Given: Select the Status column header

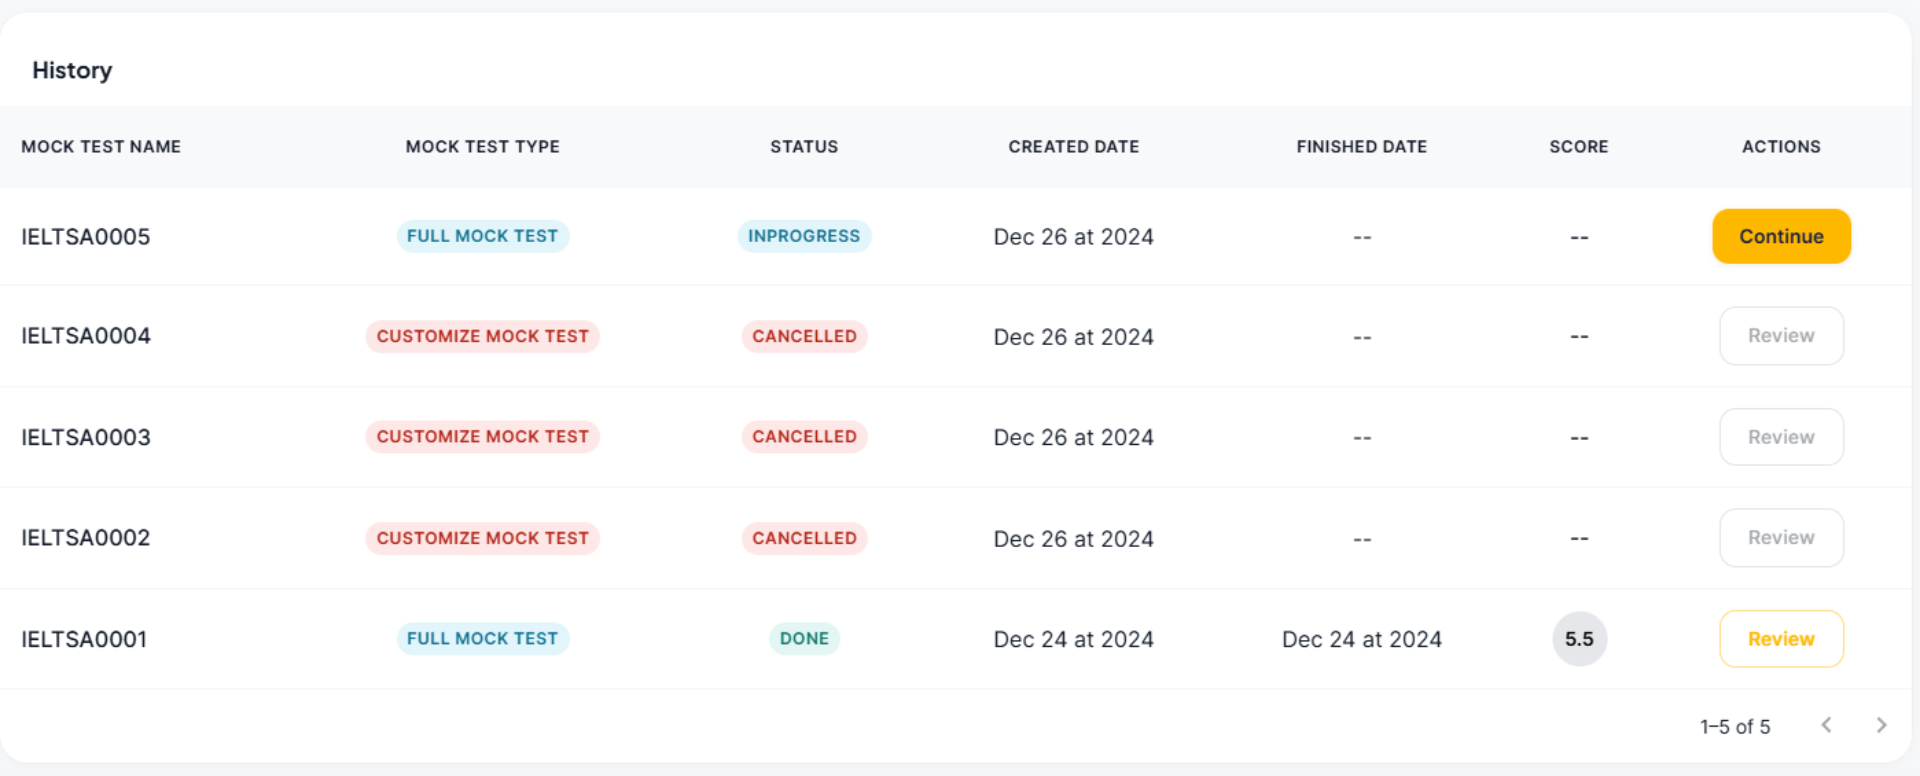Looking at the screenshot, I should click(804, 147).
